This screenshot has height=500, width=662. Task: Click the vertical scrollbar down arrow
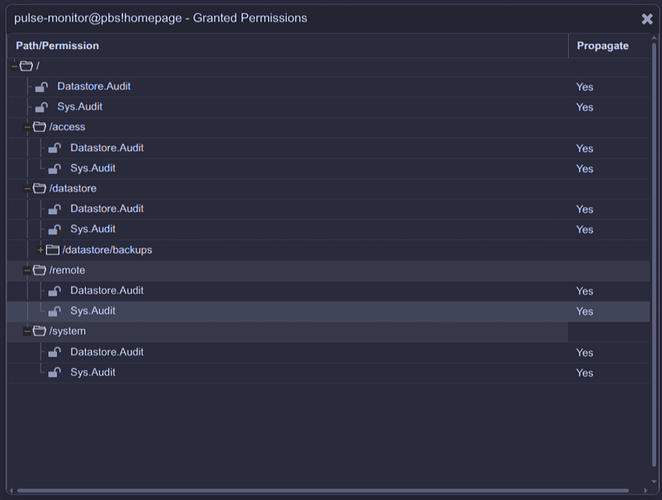[654, 481]
